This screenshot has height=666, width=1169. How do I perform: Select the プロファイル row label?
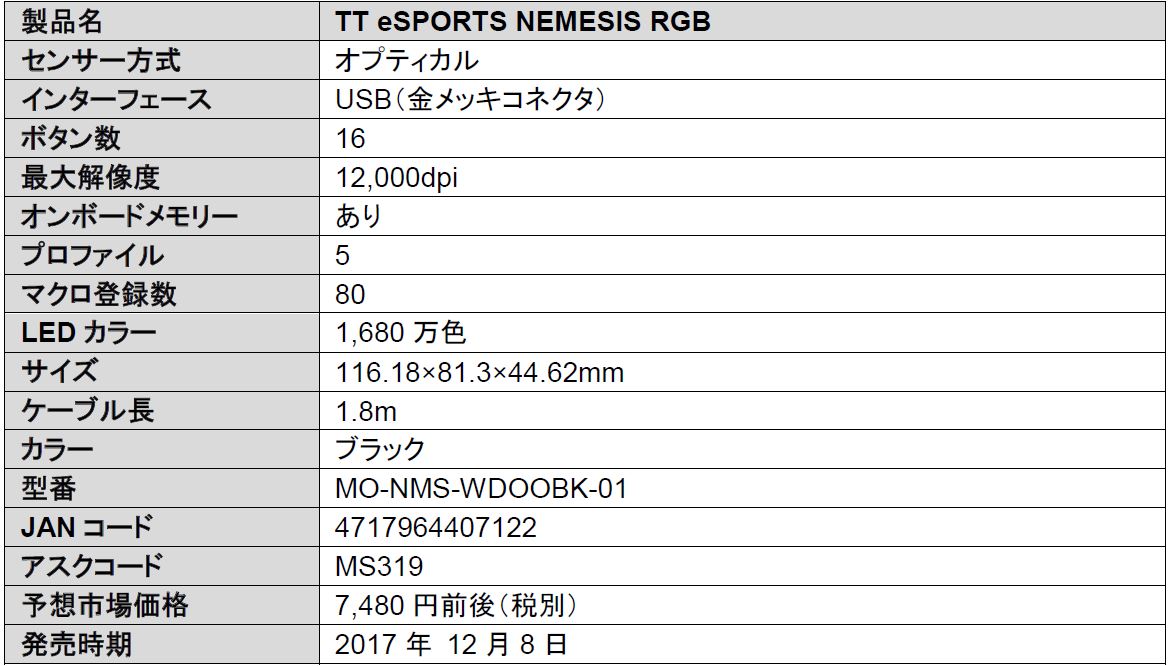(92, 255)
